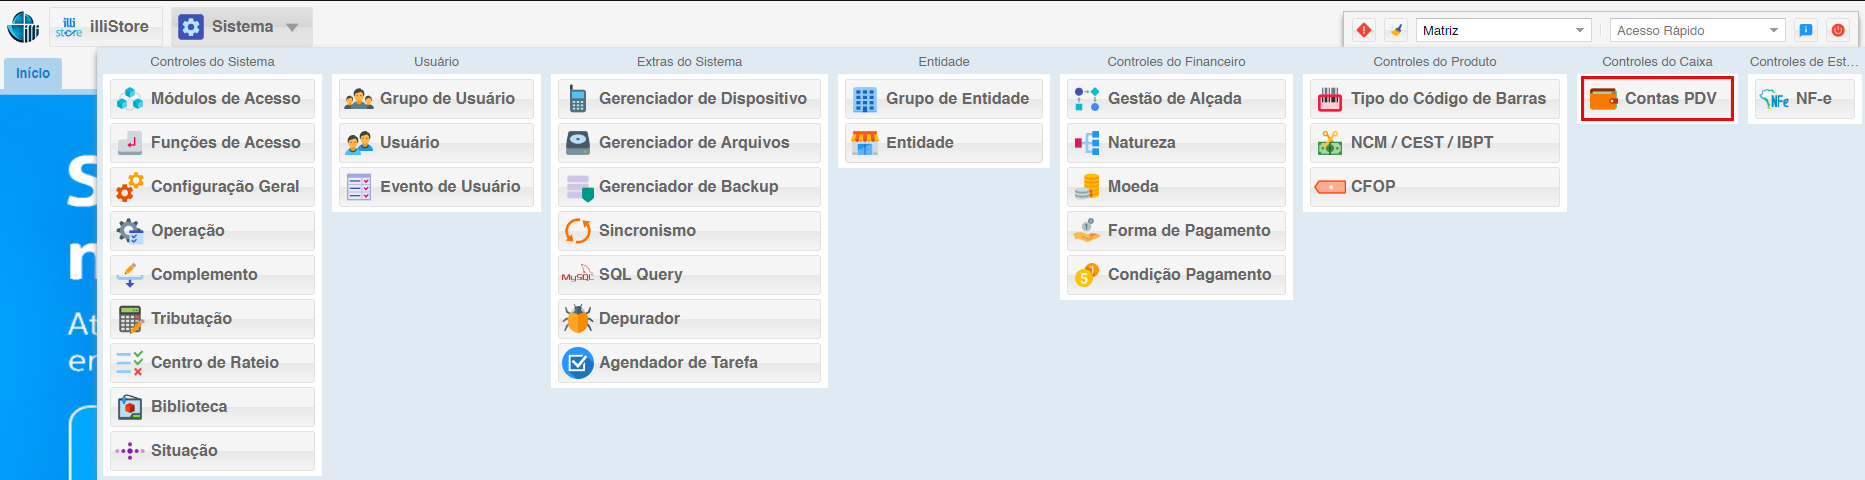Click the Grupo de Usuário button
This screenshot has height=480, width=1865.
pyautogui.click(x=436, y=99)
